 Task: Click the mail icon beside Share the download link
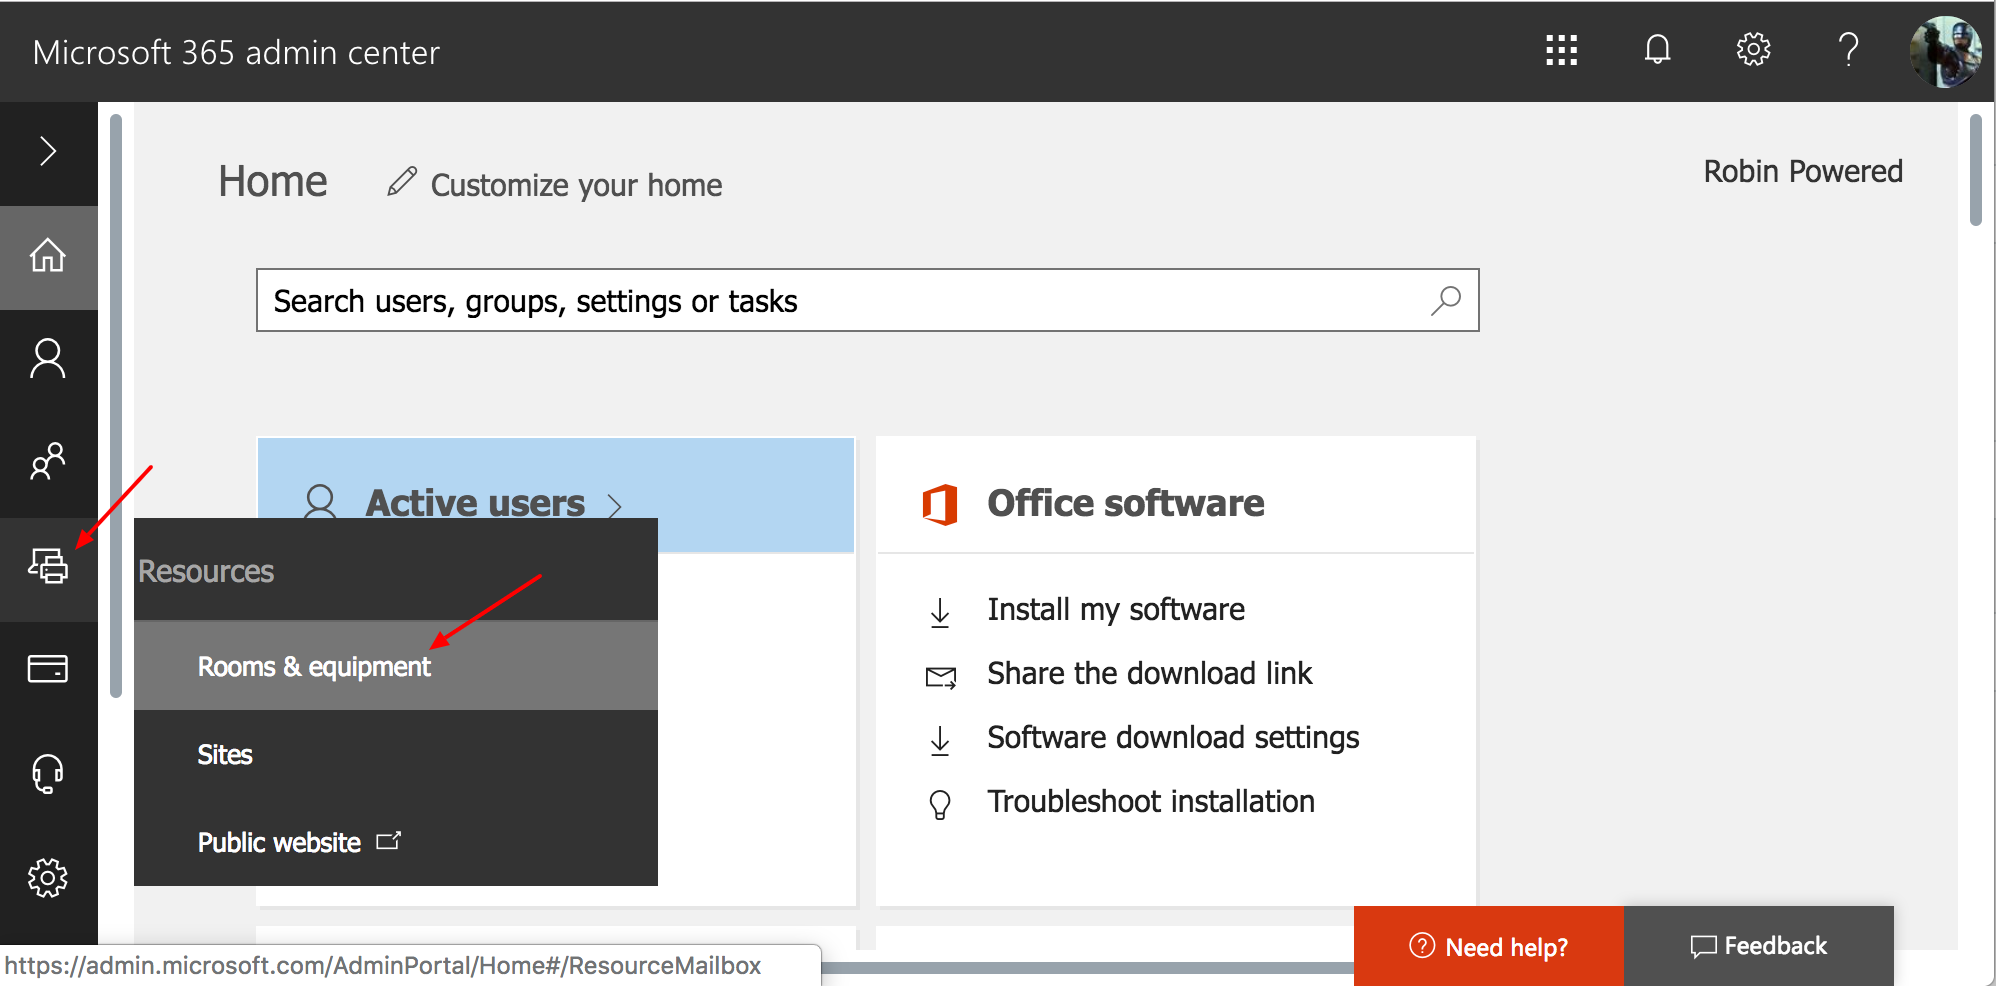941,677
